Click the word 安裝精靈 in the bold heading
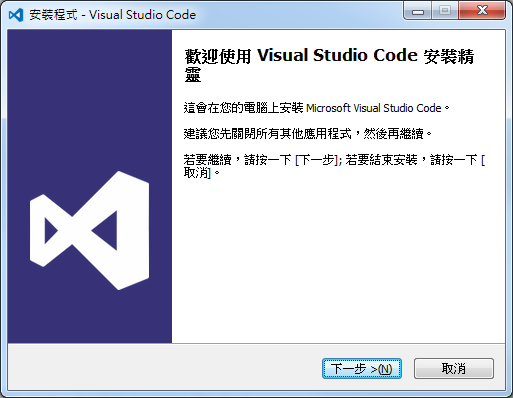The image size is (513, 398). pyautogui.click(x=449, y=56)
